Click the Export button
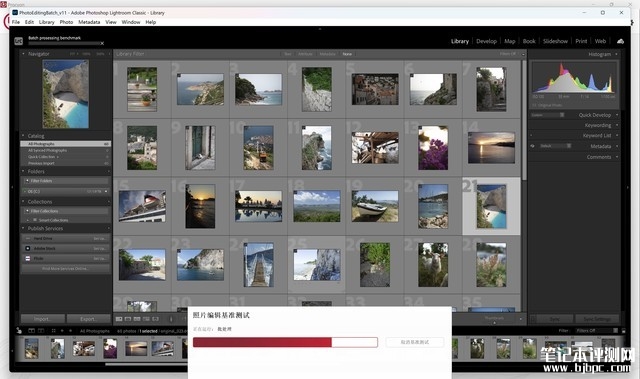 point(88,319)
